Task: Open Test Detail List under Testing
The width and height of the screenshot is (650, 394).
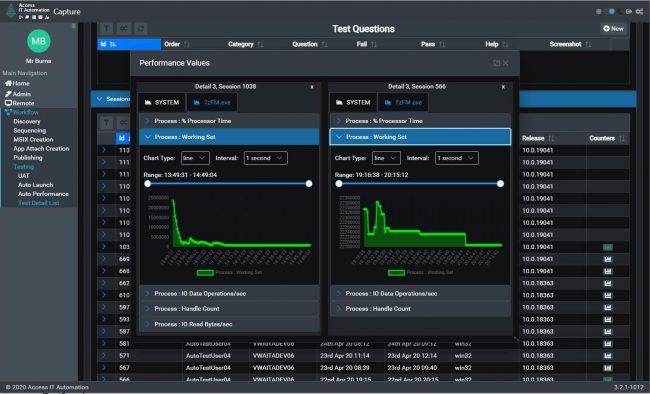Action: tap(39, 203)
